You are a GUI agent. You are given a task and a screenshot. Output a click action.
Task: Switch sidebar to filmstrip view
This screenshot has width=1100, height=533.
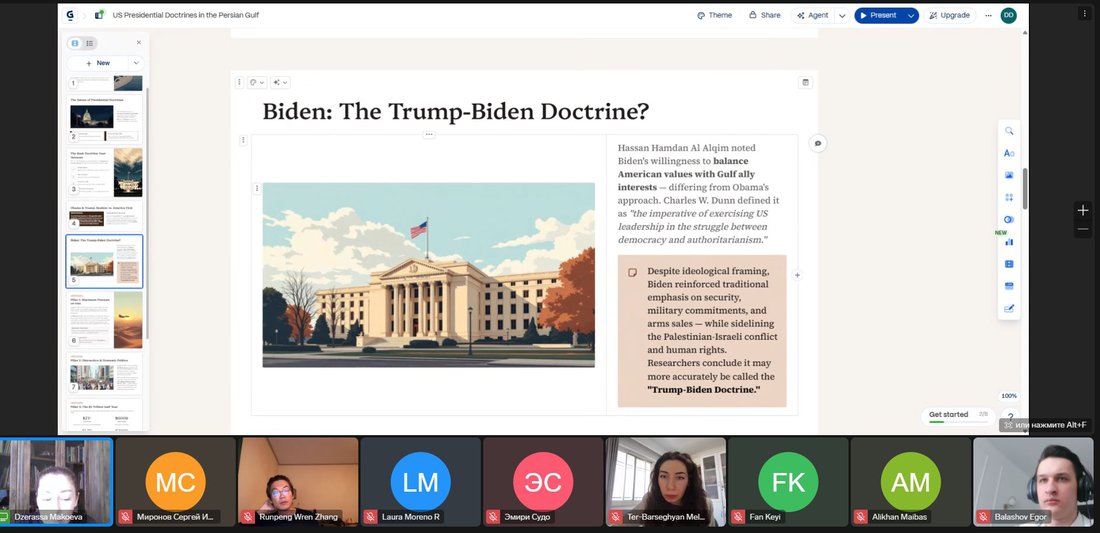75,43
